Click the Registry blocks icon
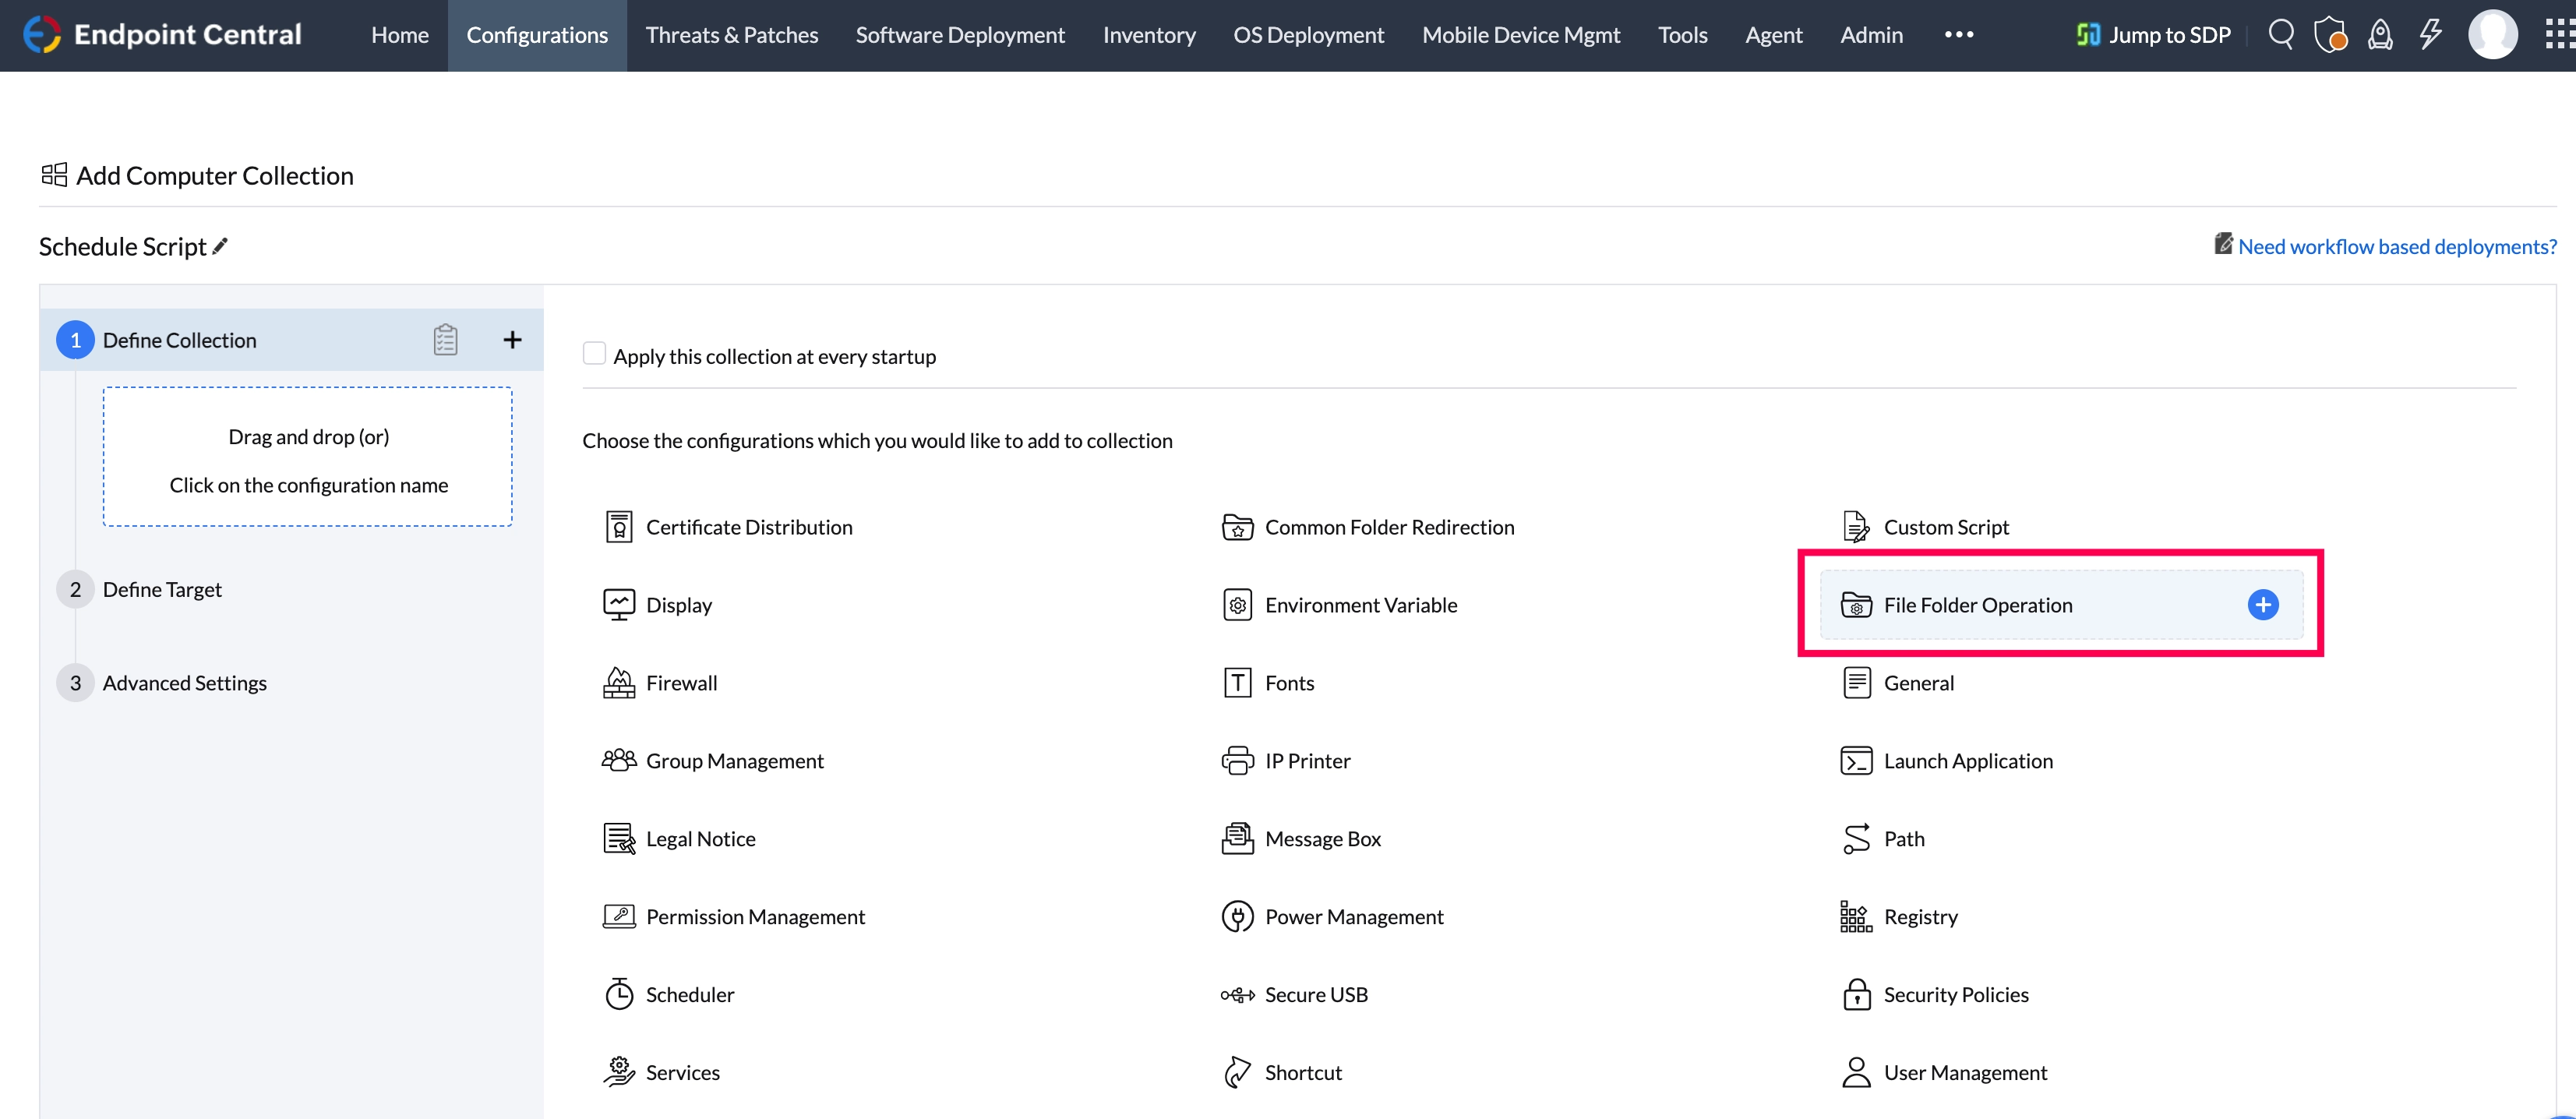Viewport: 2576px width, 1119px height. click(x=1856, y=917)
